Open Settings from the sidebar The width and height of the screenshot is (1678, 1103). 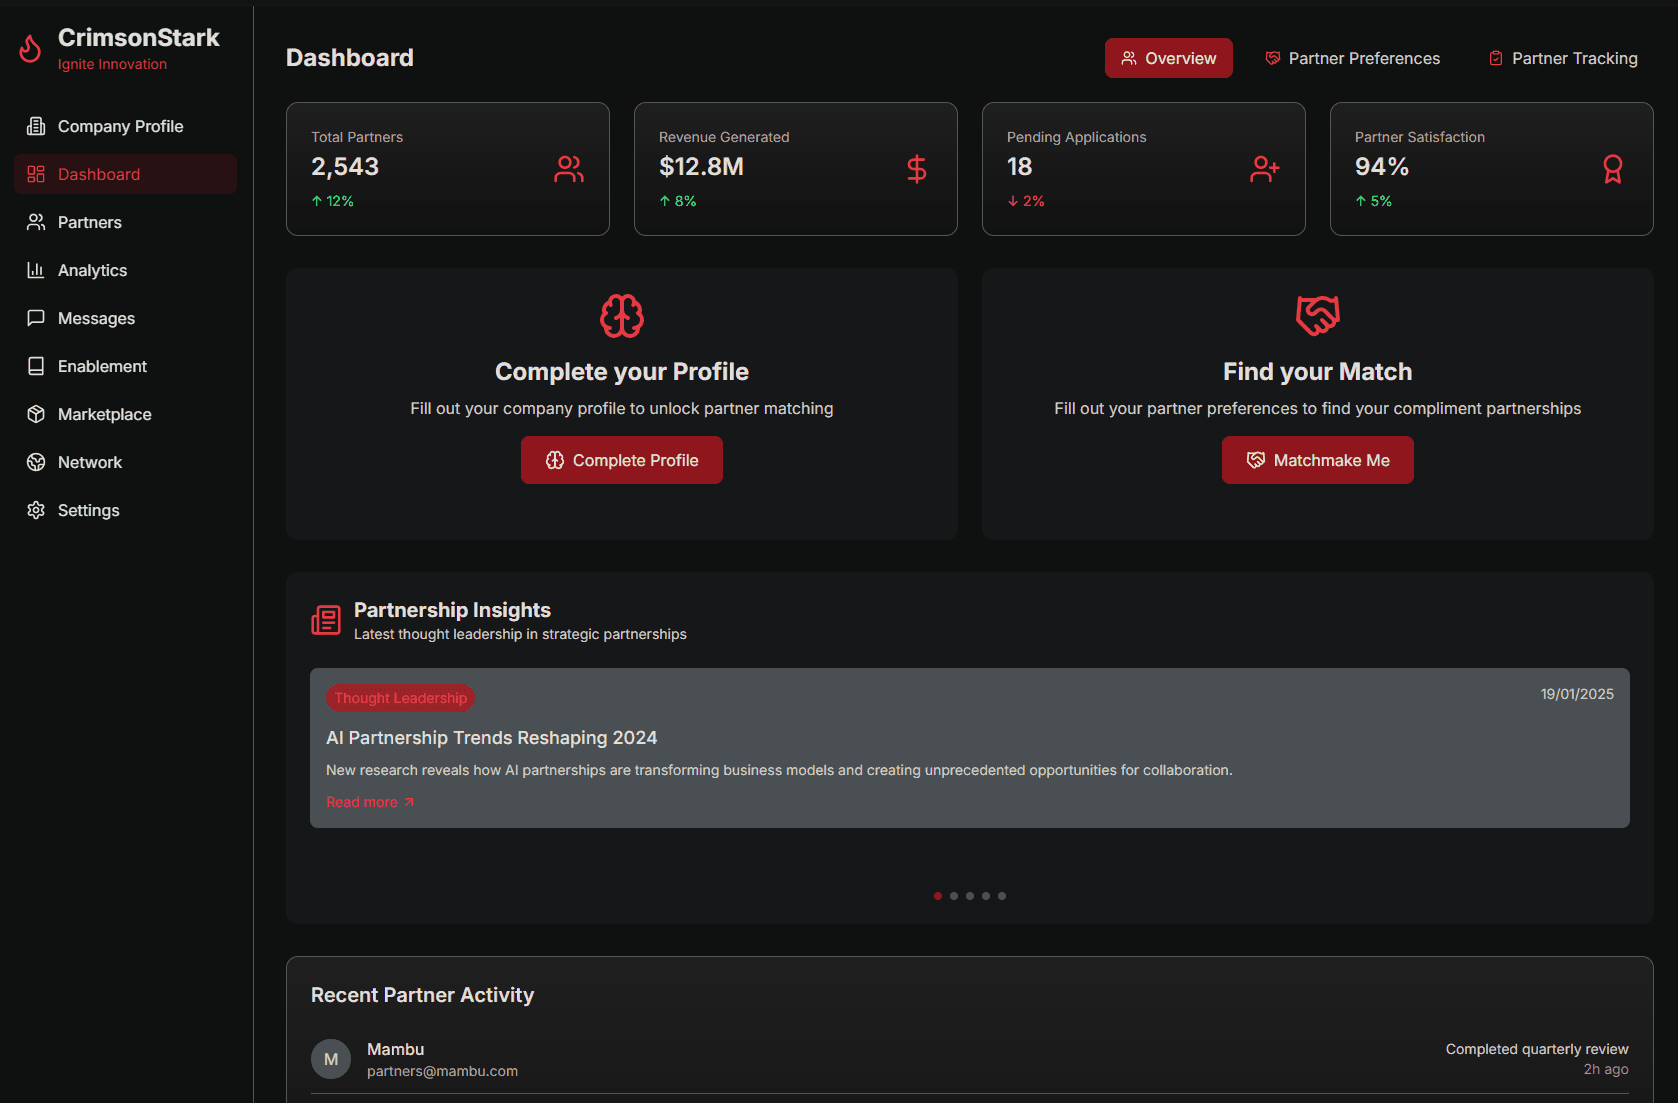[x=126, y=510]
